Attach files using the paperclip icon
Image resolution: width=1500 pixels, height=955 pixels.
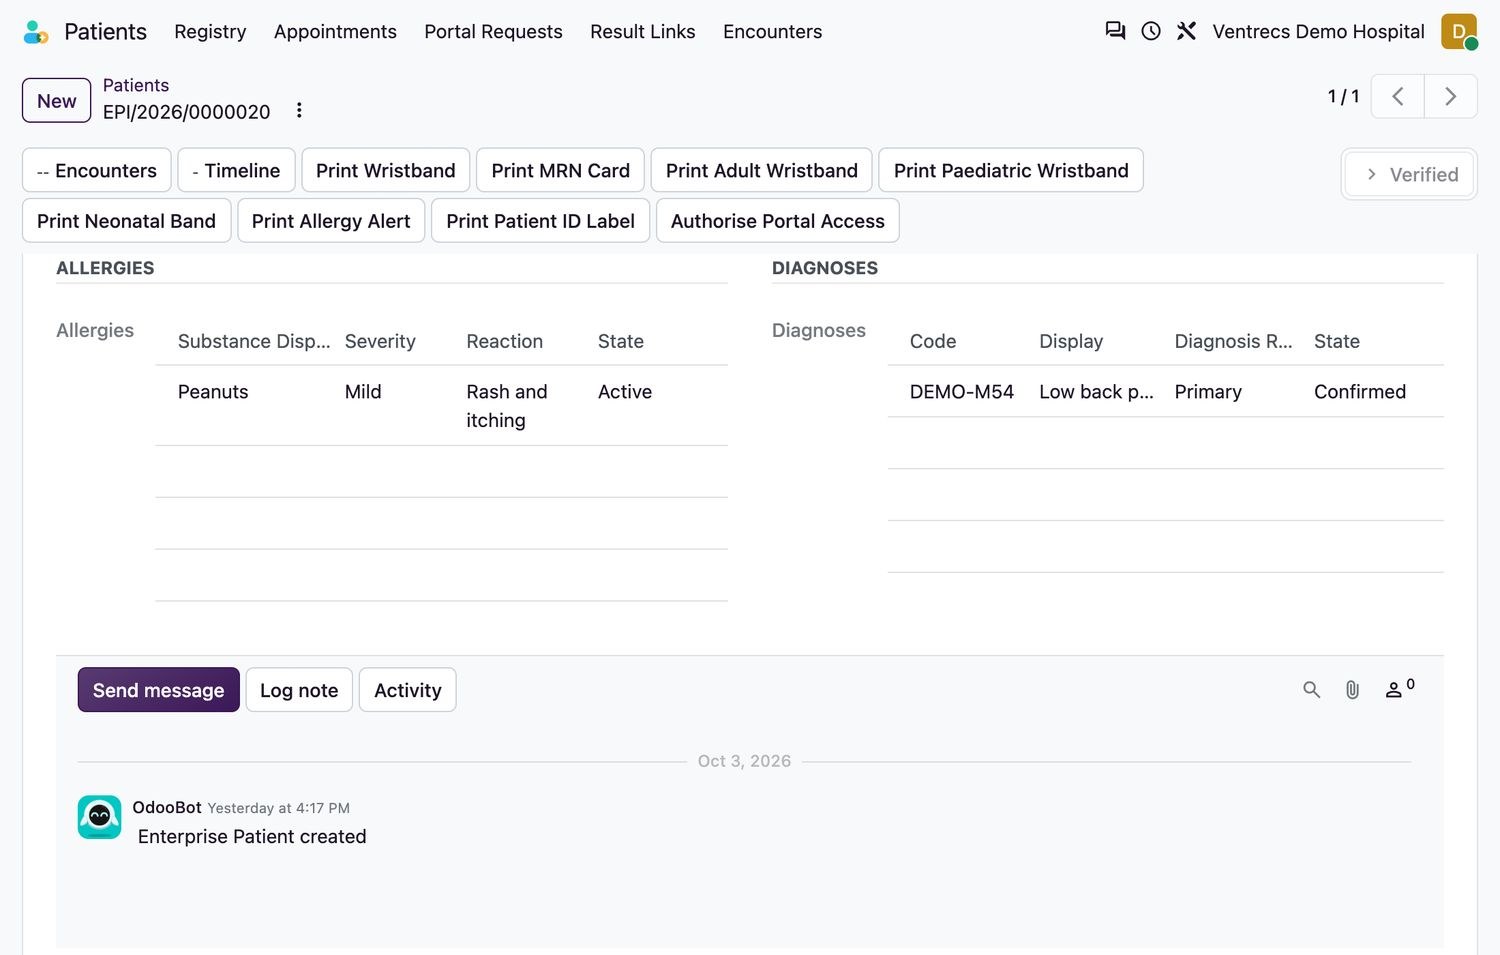(1352, 690)
